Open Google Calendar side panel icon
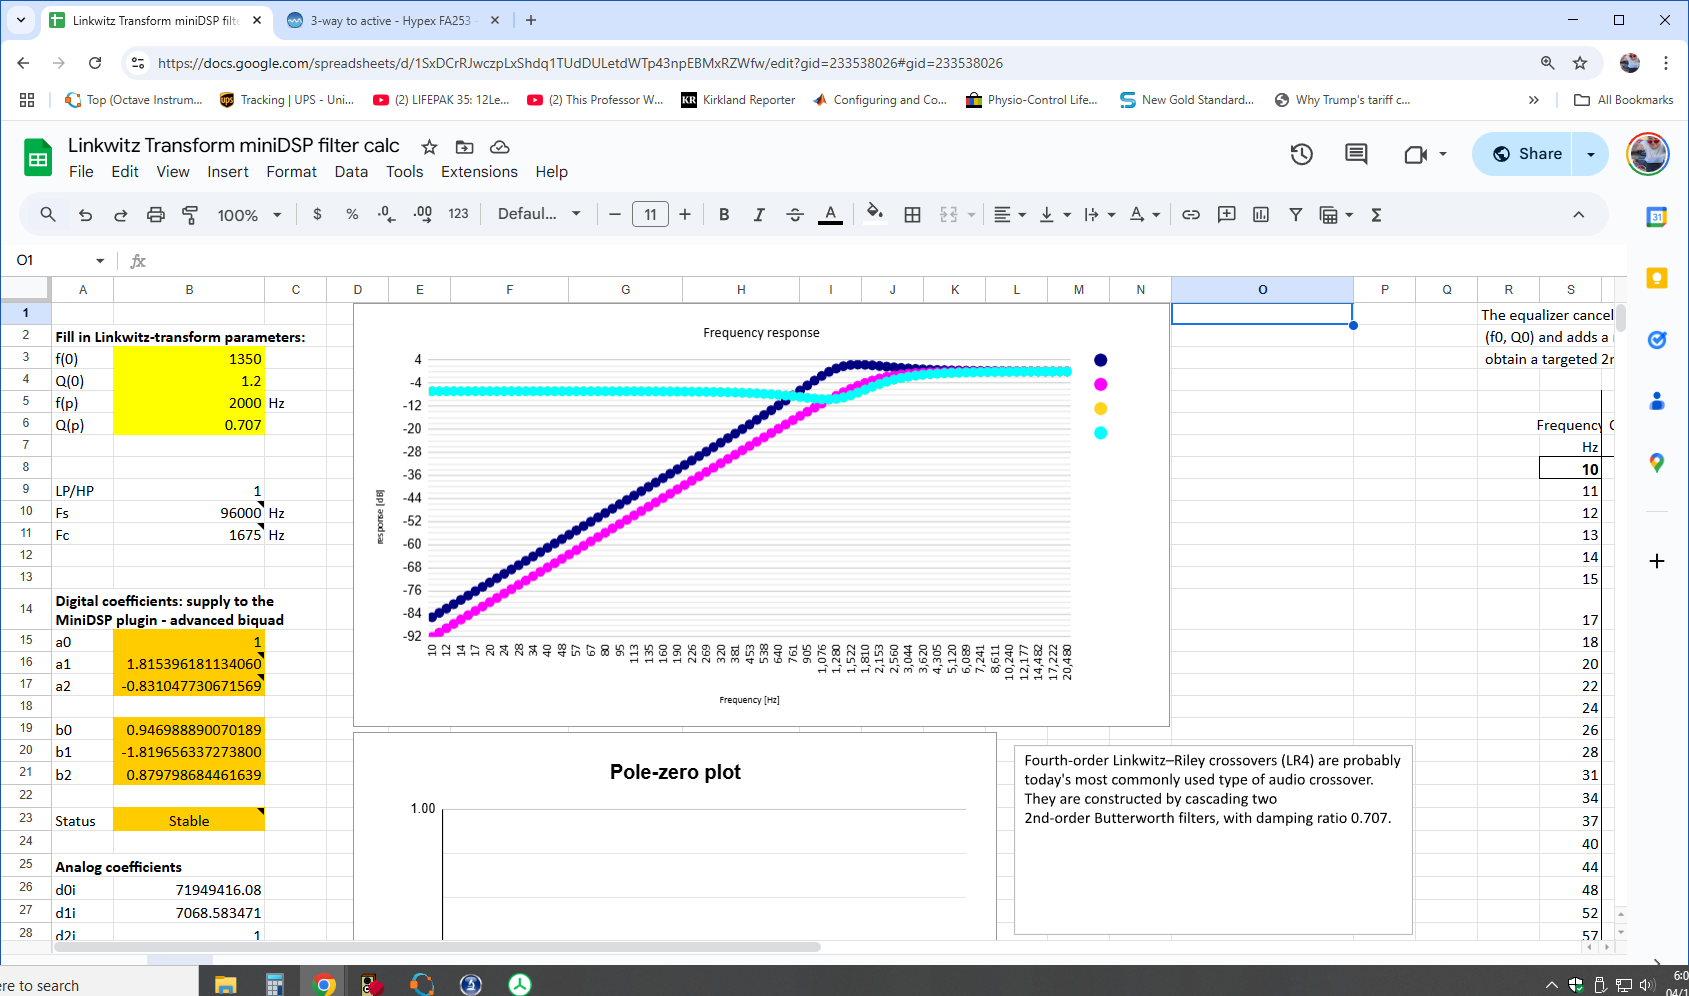1689x996 pixels. 1657,217
